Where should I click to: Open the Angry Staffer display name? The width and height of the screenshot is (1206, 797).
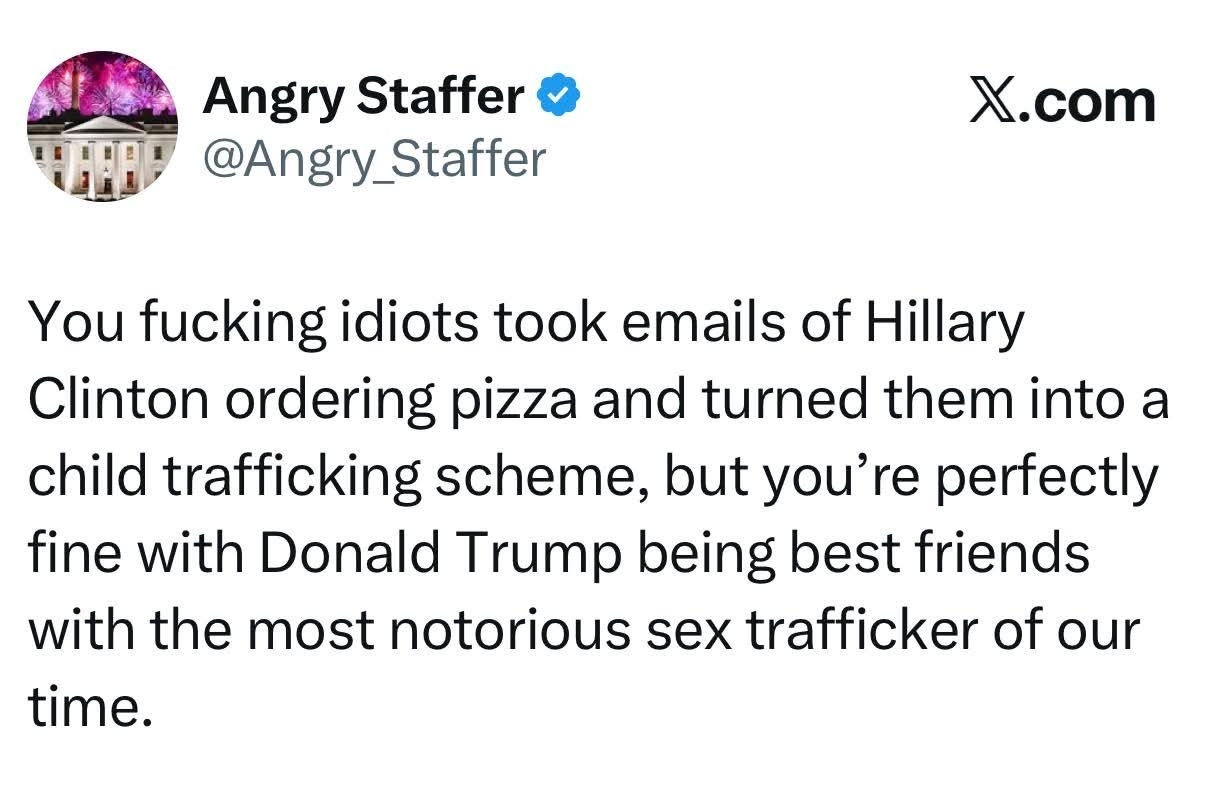tap(363, 98)
